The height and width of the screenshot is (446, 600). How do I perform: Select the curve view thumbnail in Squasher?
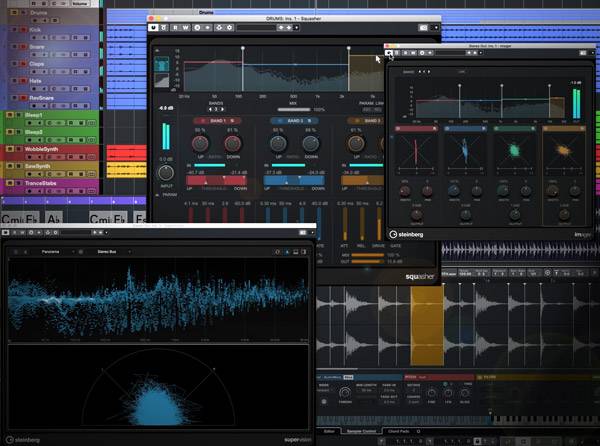tap(161, 80)
